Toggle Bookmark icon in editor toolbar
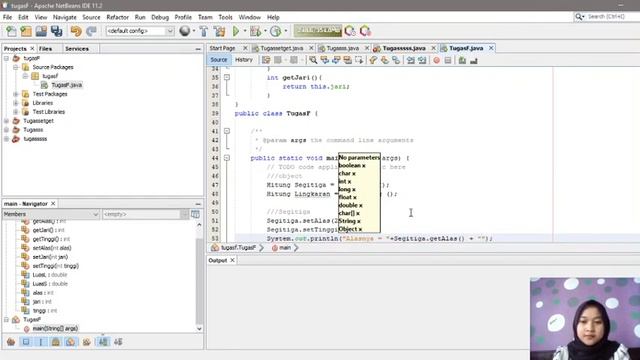Image resolution: width=640 pixels, height=360 pixels. point(396,60)
